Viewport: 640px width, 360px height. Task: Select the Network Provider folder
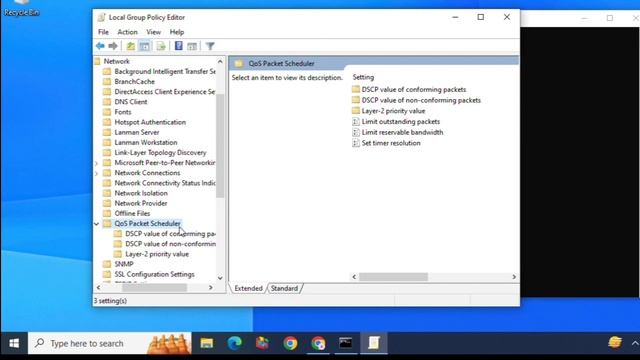[x=141, y=203]
